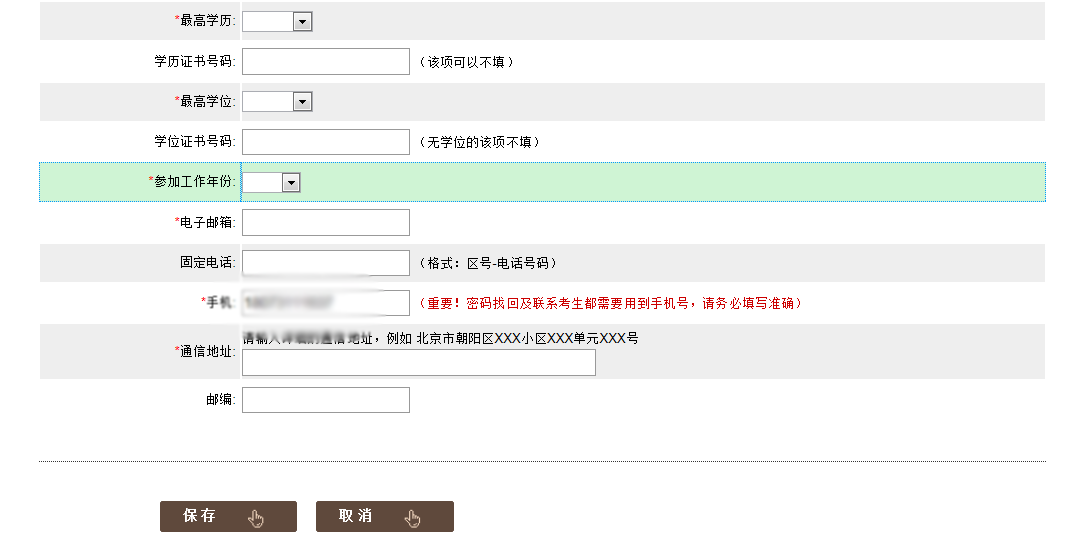This screenshot has width=1088, height=545.
Task: Click the 电子邮箱 field label
Action: (206, 223)
